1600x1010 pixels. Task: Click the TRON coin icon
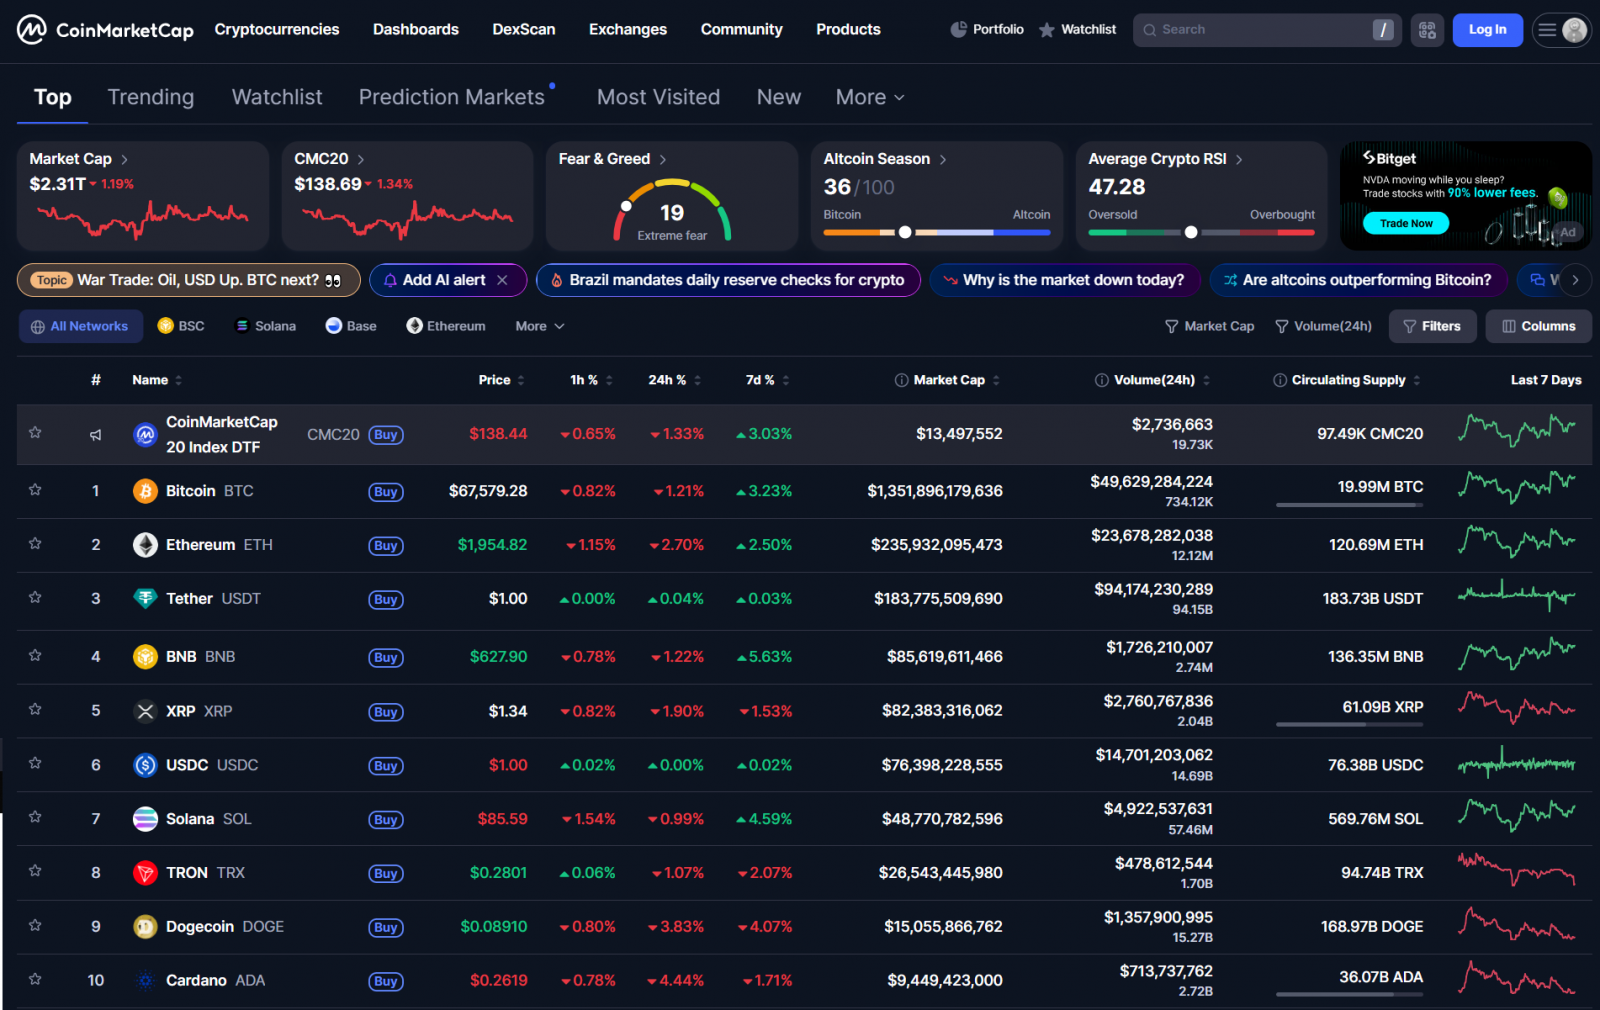click(145, 873)
